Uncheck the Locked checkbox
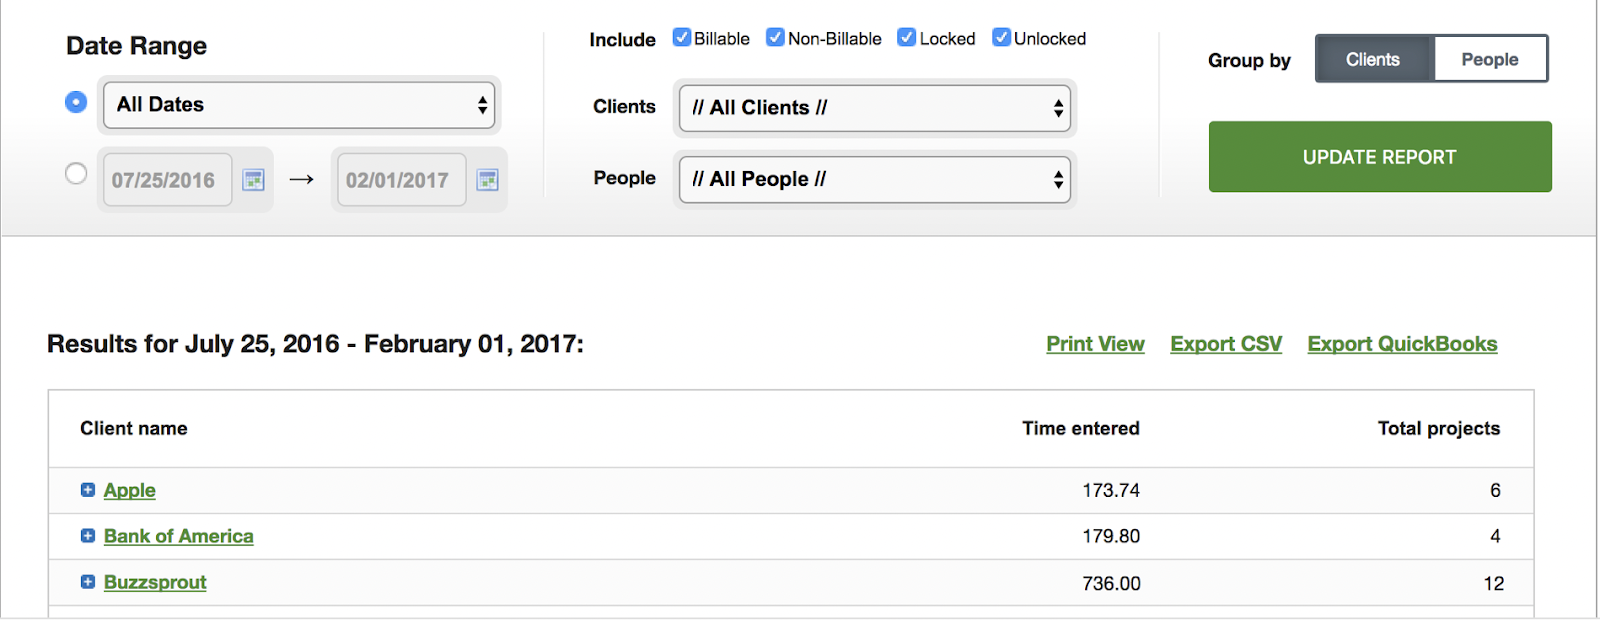Image resolution: width=1600 pixels, height=620 pixels. pyautogui.click(x=907, y=38)
